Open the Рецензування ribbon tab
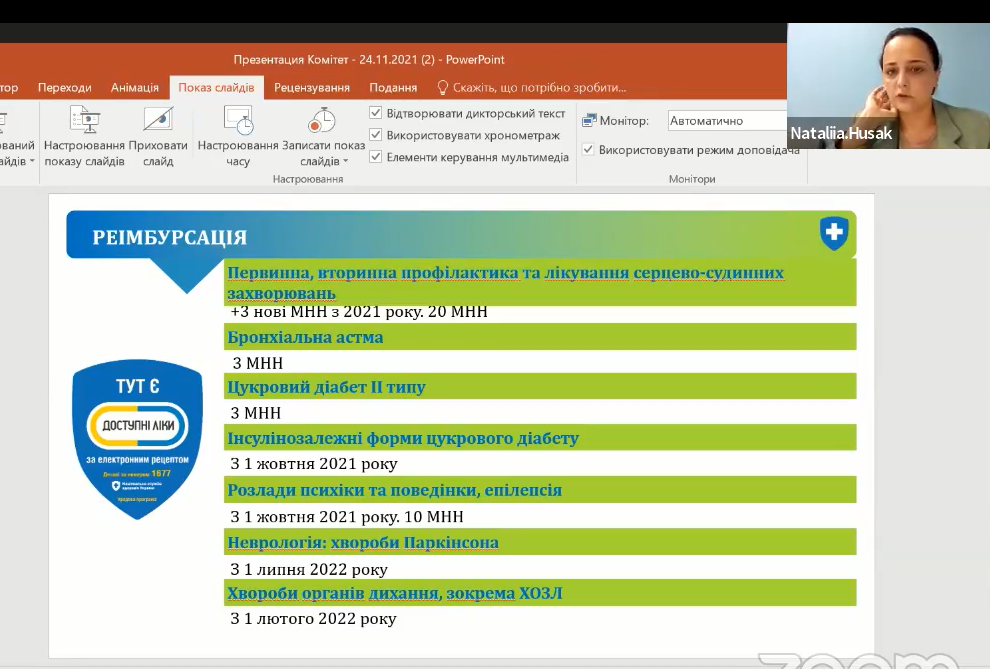990x669 pixels. pyautogui.click(x=311, y=88)
